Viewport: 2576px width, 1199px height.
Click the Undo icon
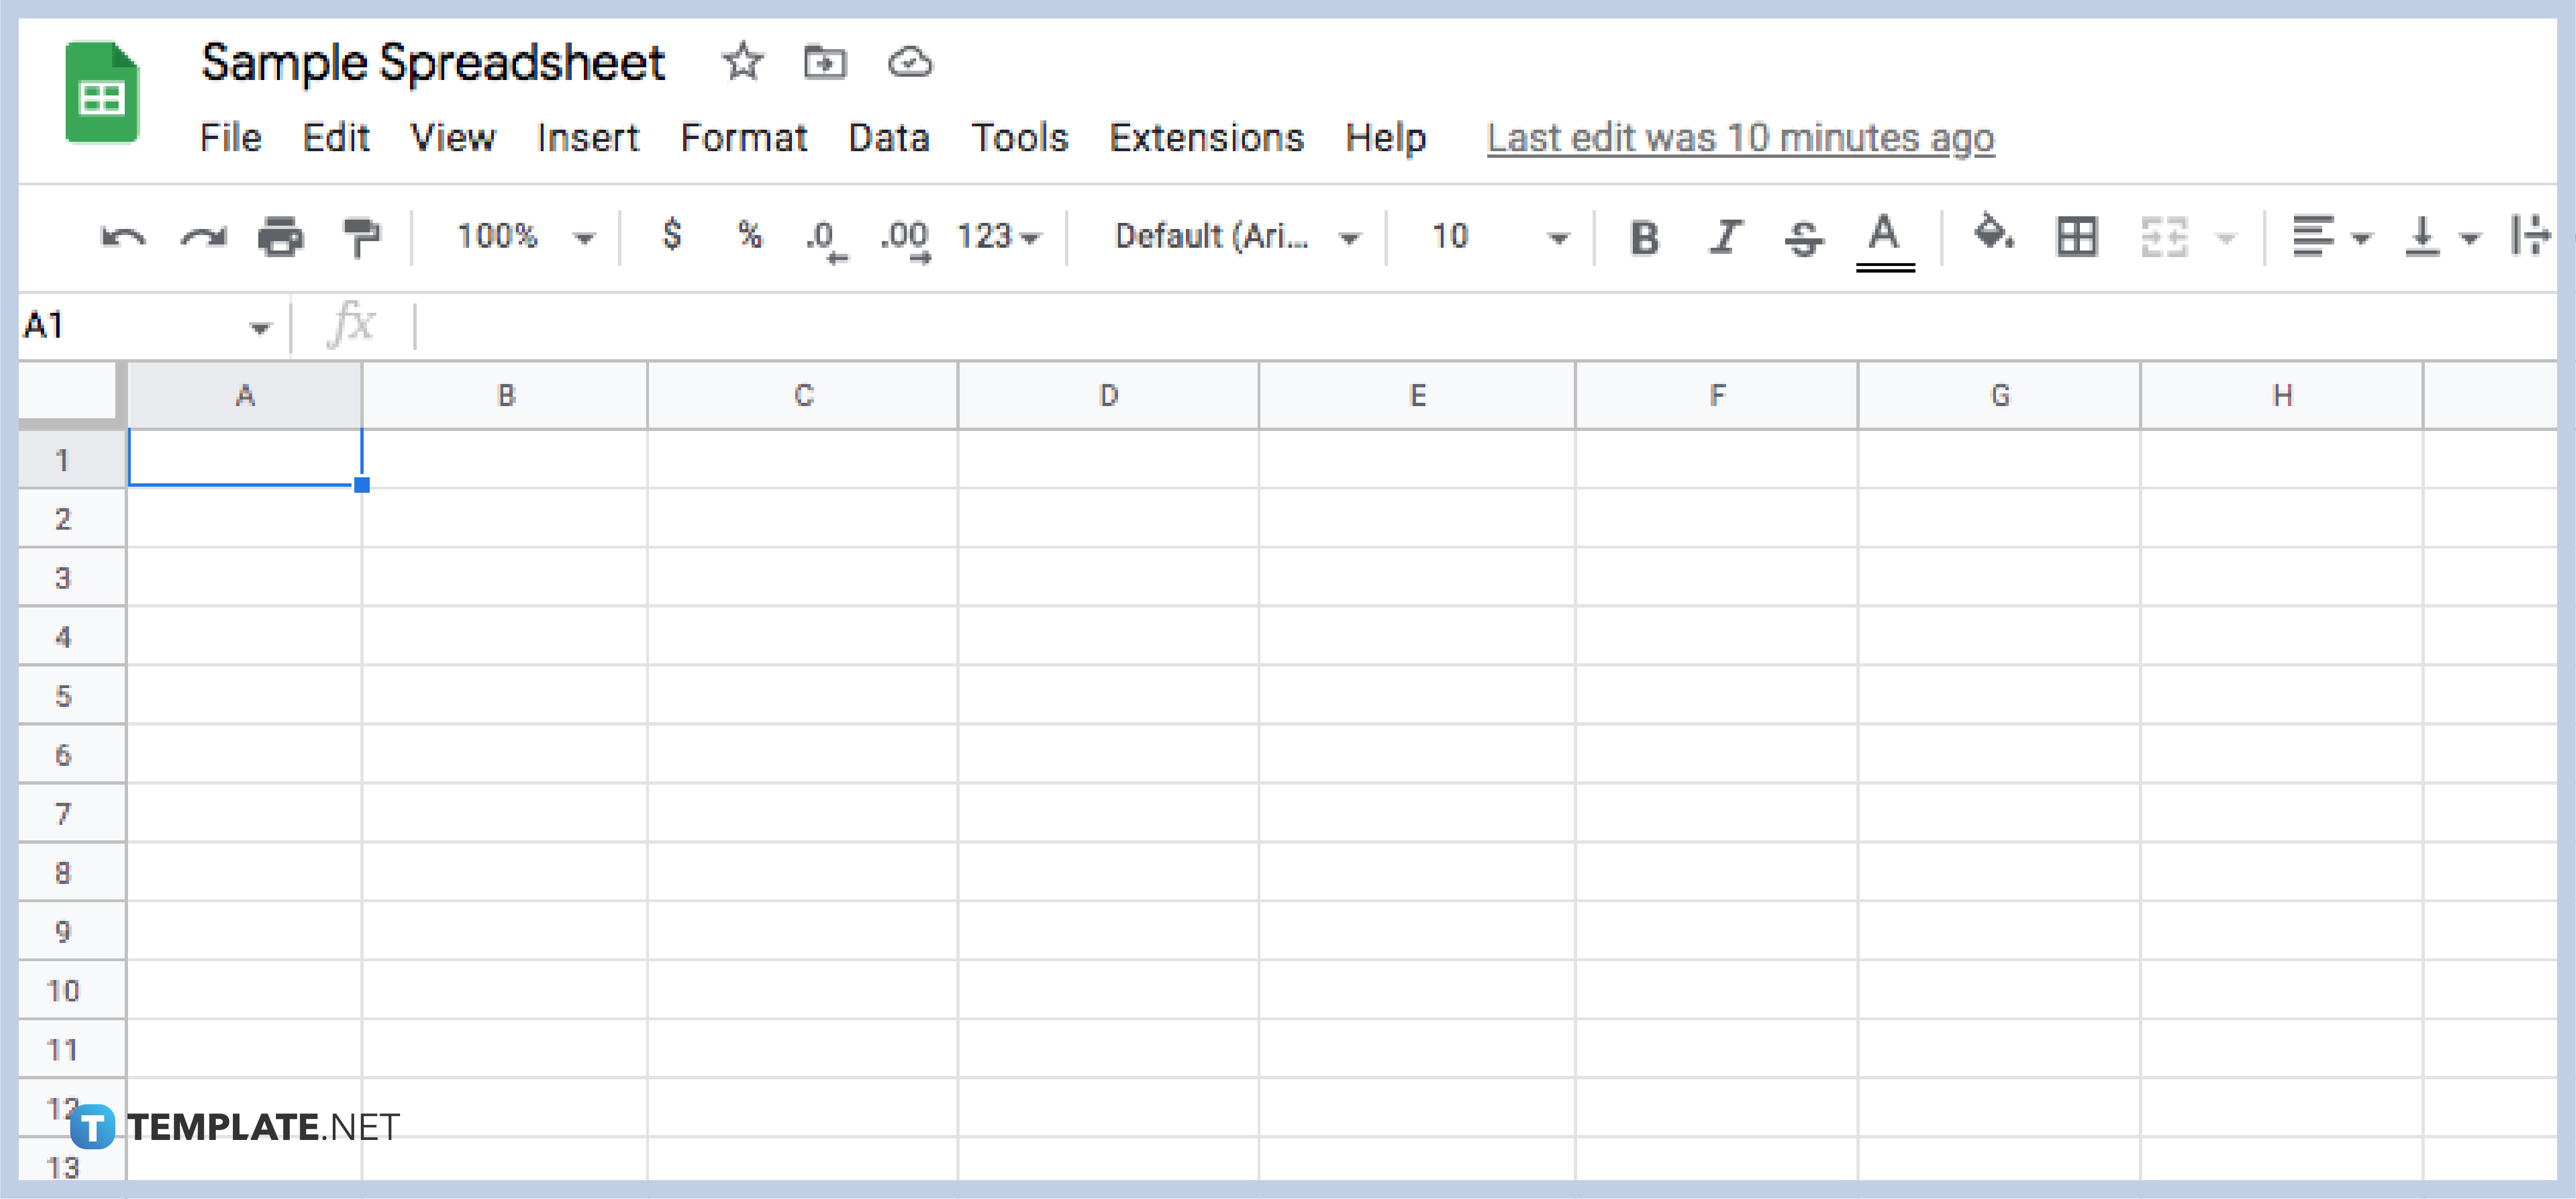[122, 237]
